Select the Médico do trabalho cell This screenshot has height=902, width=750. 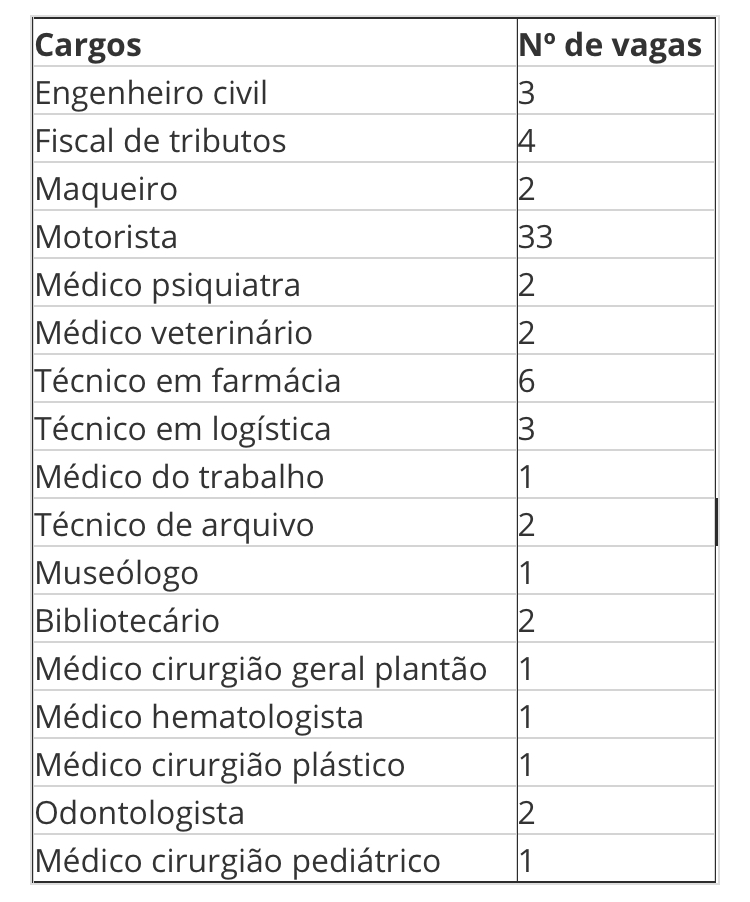[x=179, y=477]
